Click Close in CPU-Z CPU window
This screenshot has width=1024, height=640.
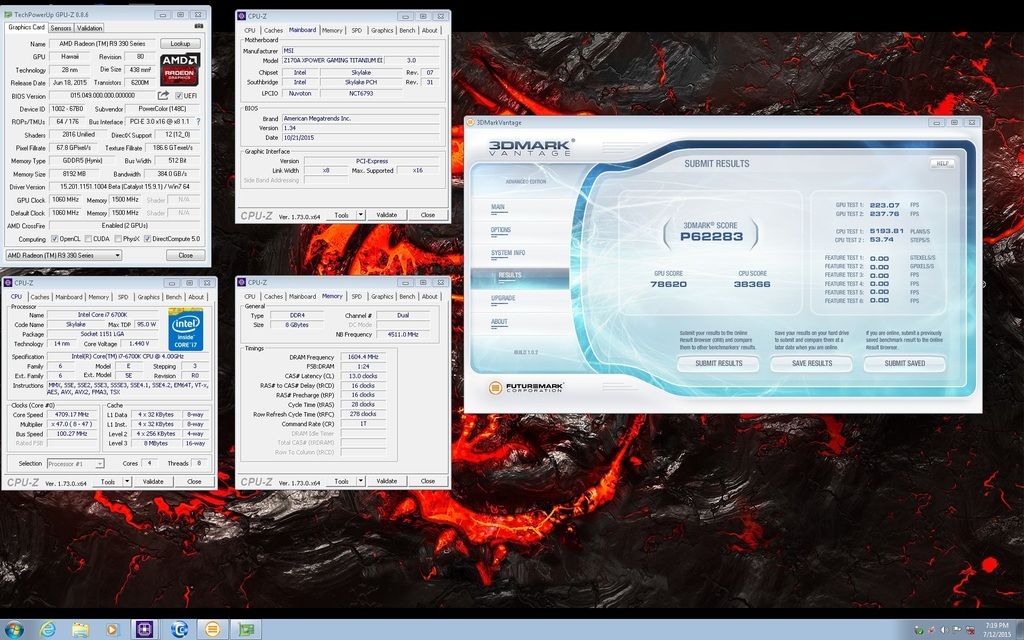194,482
